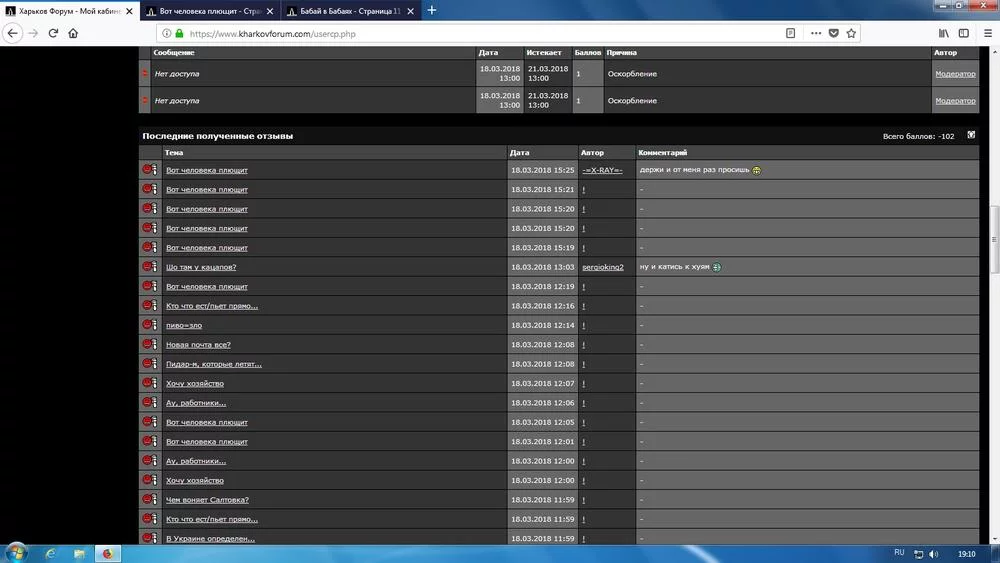Select the 'Харьков Форум - Мой кабинет' tab
Image resolution: width=1000 pixels, height=563 pixels.
[x=69, y=11]
